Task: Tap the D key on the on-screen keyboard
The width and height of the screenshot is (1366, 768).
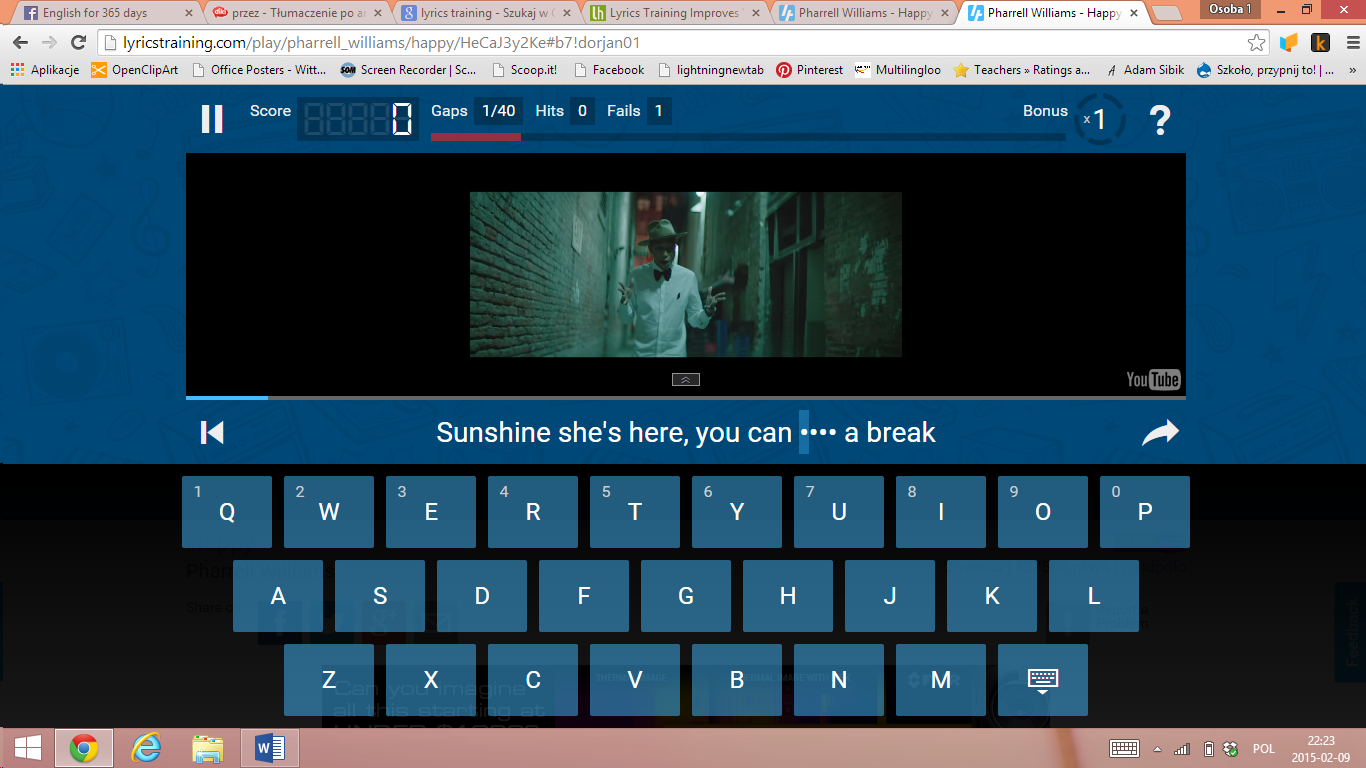Action: [482, 596]
